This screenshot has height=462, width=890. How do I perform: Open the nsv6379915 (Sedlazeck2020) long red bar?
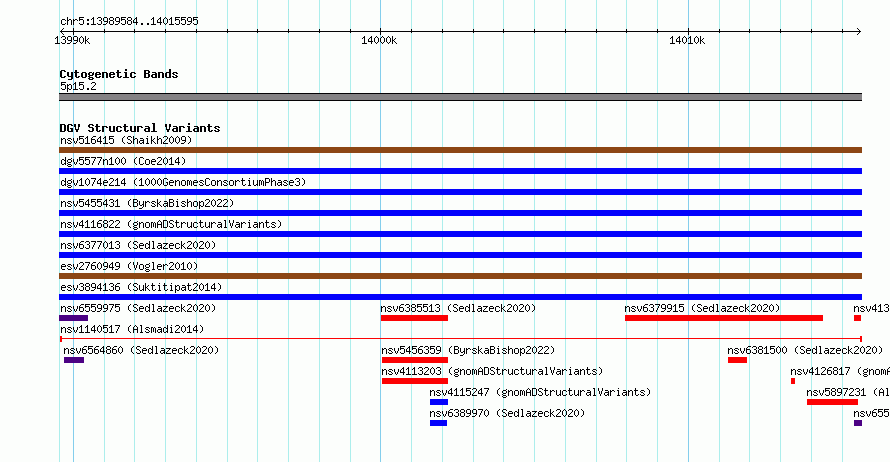pyautogui.click(x=724, y=318)
